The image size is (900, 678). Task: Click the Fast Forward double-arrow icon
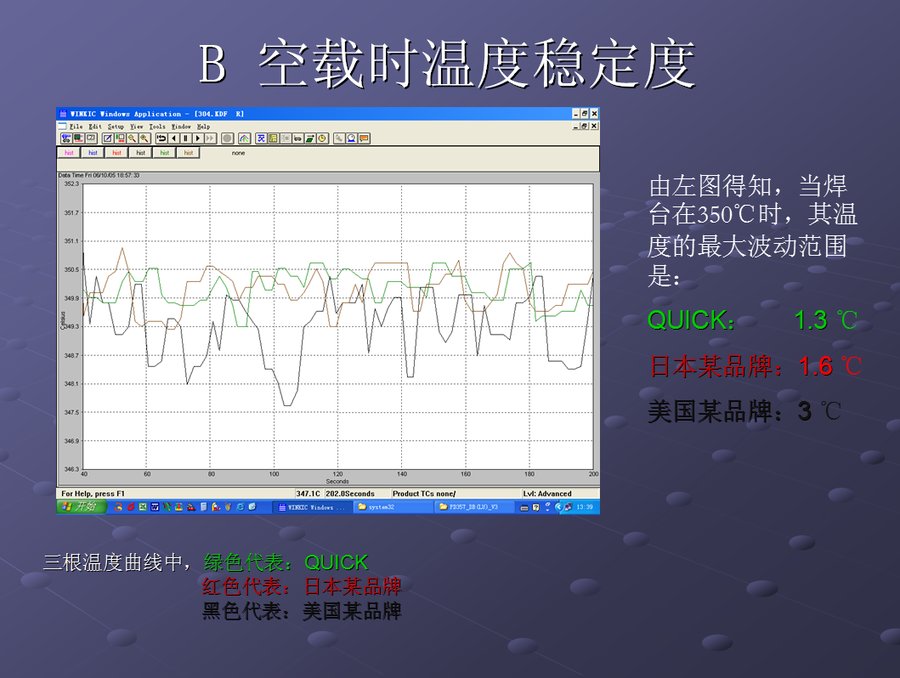tap(209, 137)
